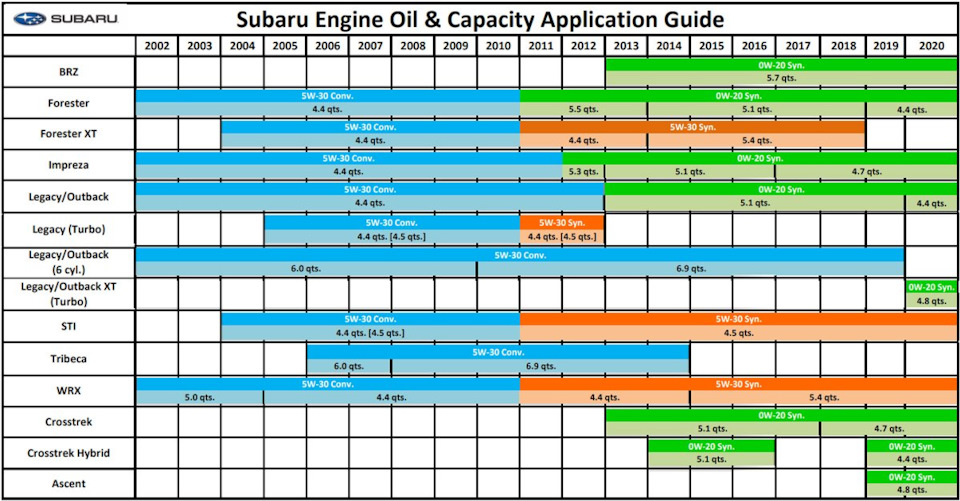Click the Legacy/Outback 5.1 qts. cell
The image size is (960, 501).
click(x=755, y=203)
